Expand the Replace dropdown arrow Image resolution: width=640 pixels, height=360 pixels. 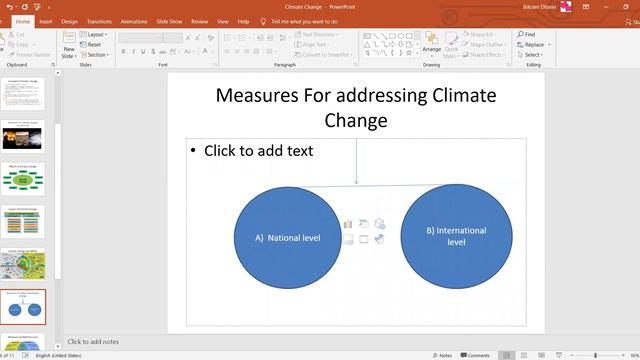click(x=549, y=44)
